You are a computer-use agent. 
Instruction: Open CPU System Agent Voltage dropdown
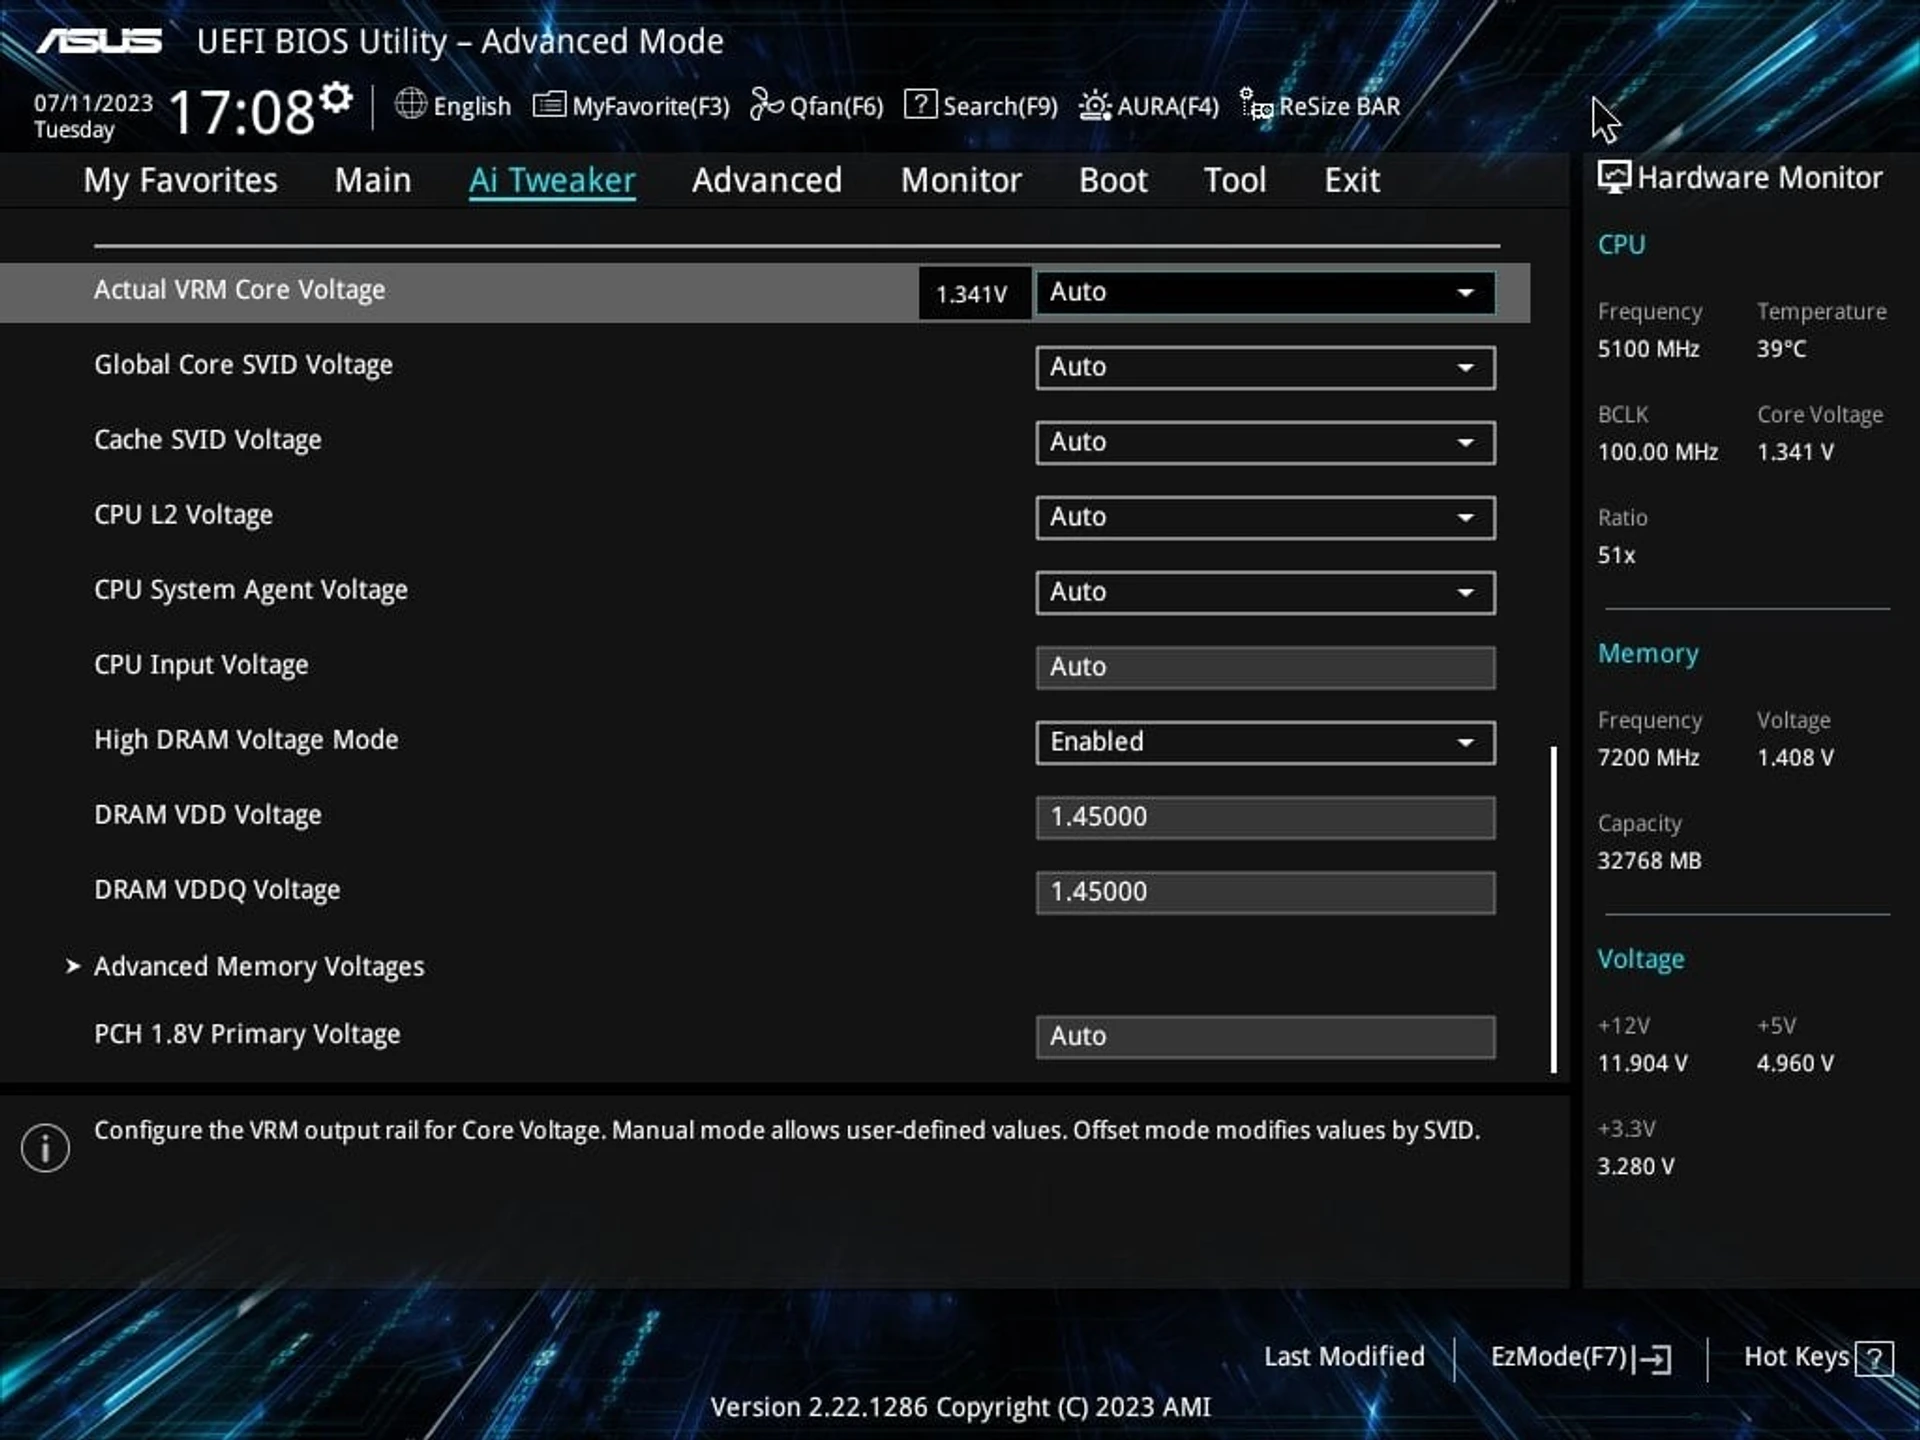click(x=1265, y=592)
